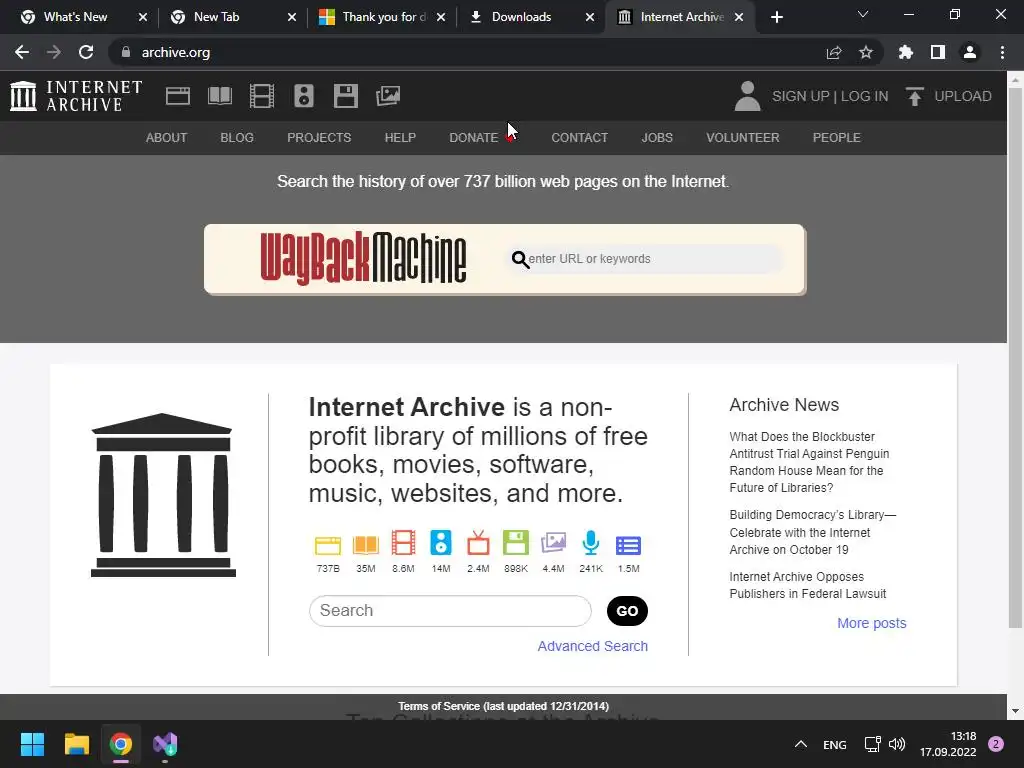Open the Images icon in top nav
This screenshot has height=768, width=1024.
point(388,96)
